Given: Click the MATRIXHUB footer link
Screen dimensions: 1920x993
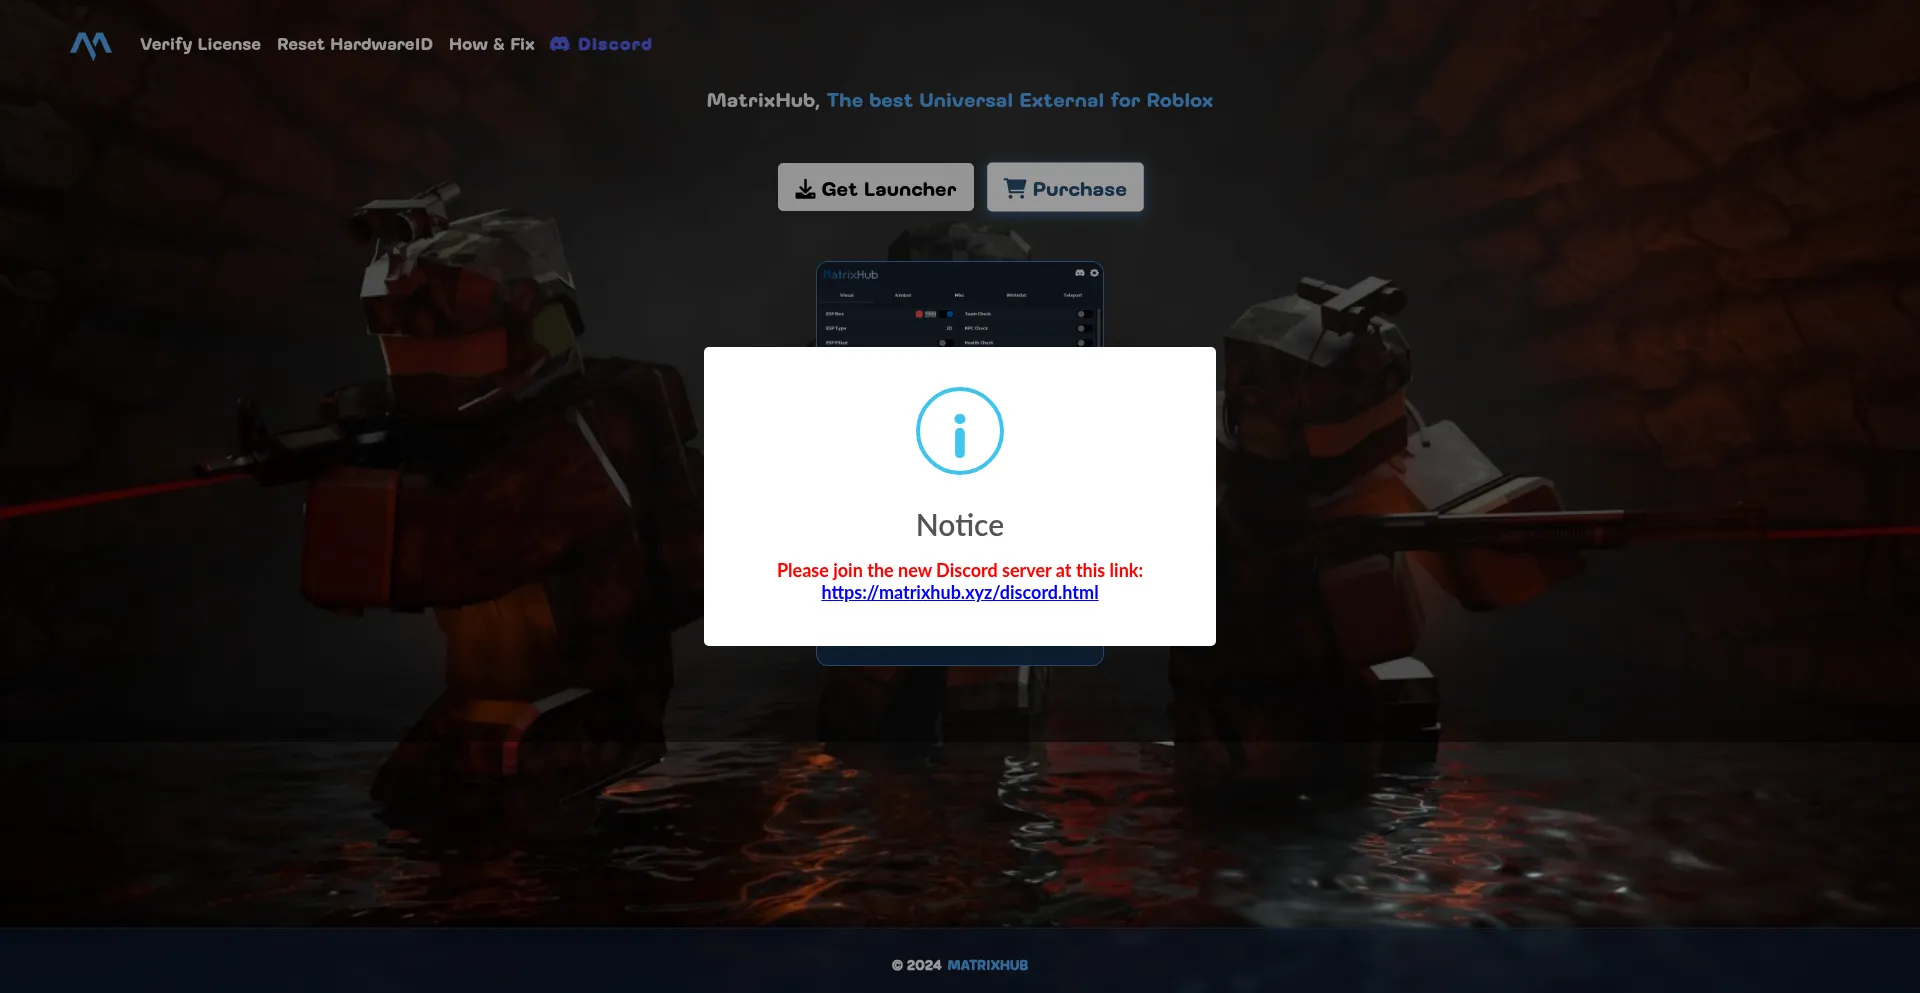Looking at the screenshot, I should point(988,965).
